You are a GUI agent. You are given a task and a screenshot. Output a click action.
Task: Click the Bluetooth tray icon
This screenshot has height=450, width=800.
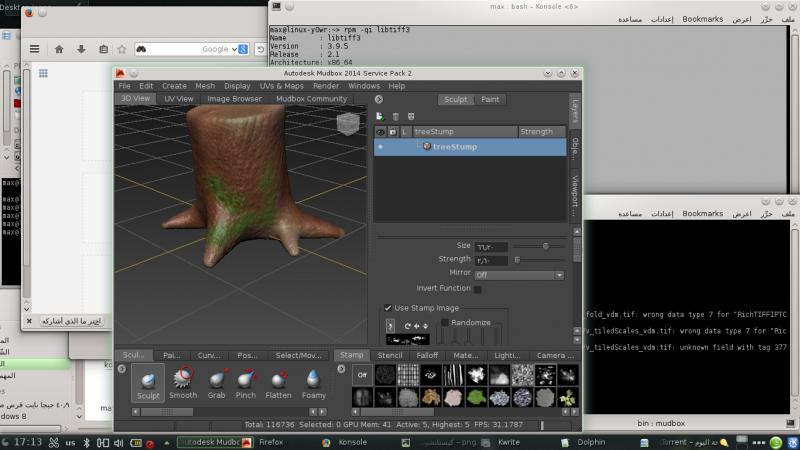[87, 442]
